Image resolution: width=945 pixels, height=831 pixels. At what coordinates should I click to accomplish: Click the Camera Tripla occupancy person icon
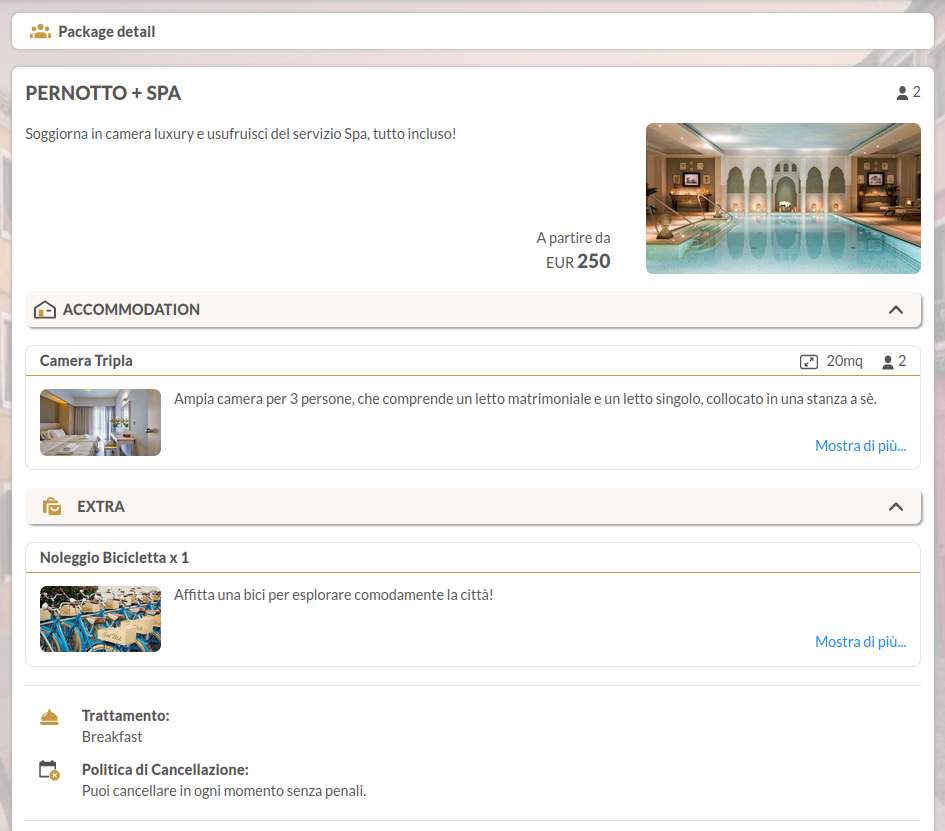point(887,362)
